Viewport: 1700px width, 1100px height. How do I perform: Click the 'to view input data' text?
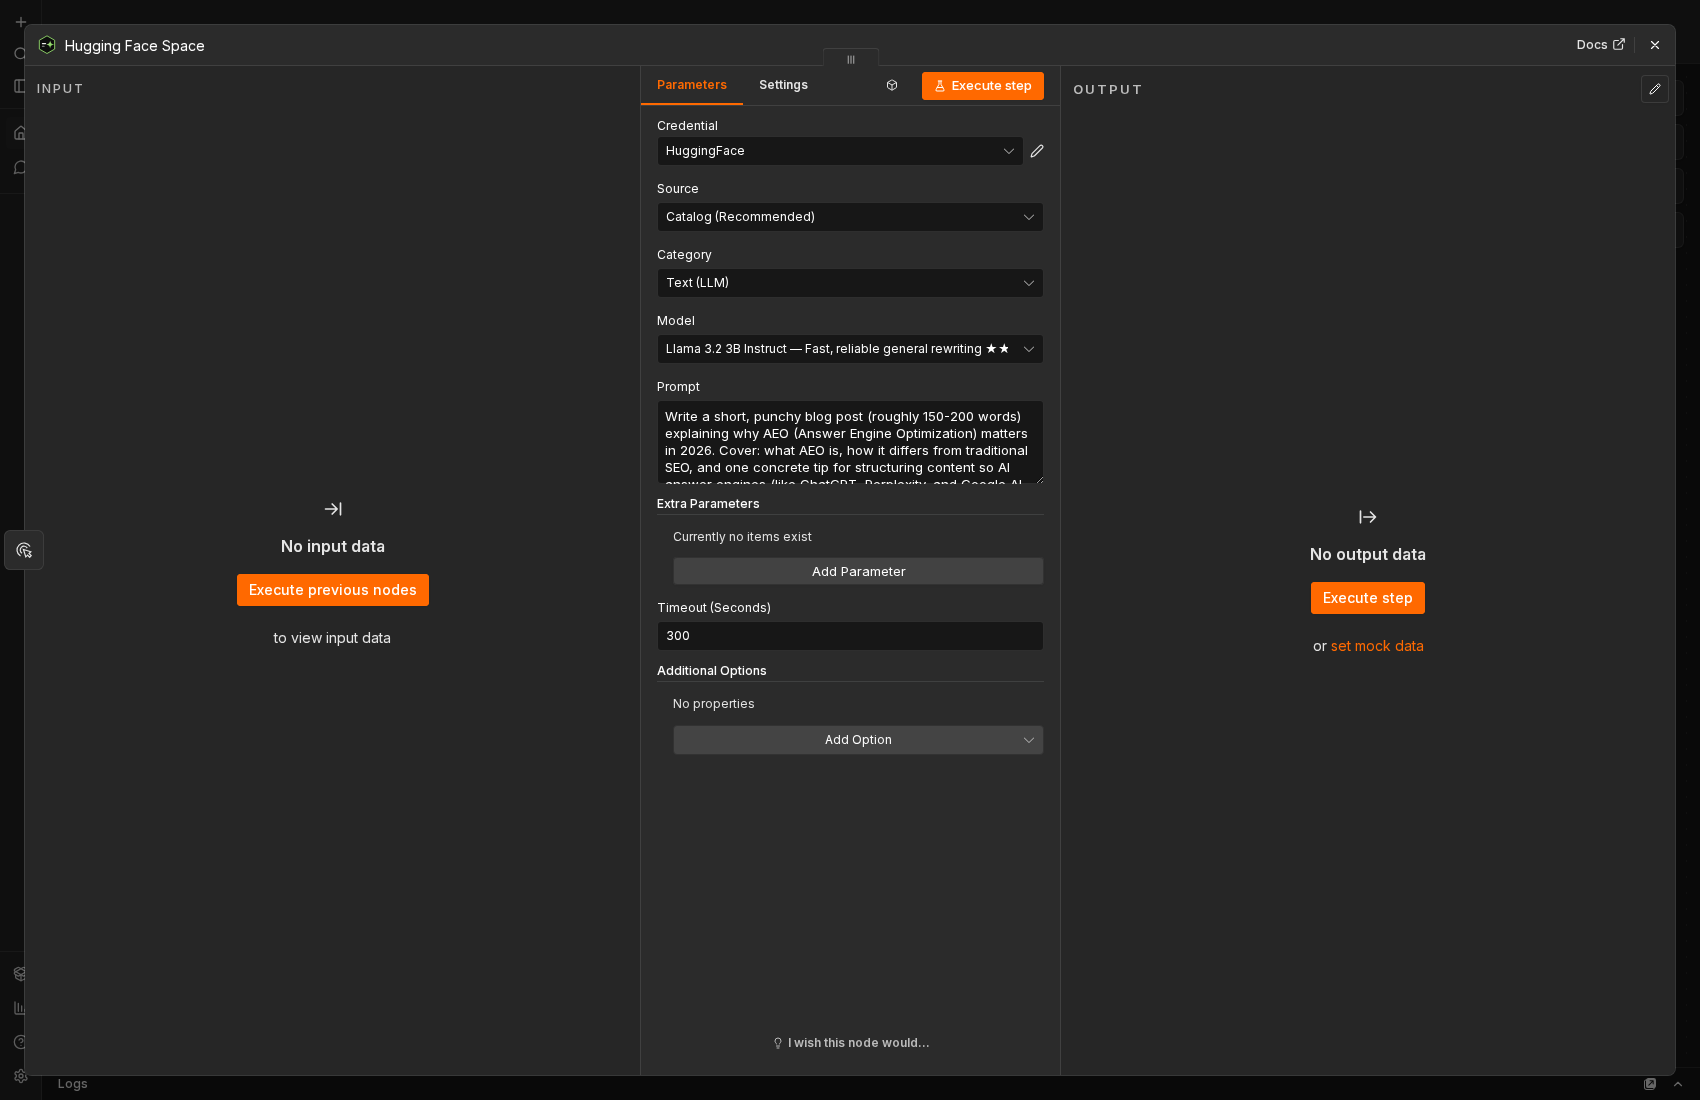[x=332, y=638]
